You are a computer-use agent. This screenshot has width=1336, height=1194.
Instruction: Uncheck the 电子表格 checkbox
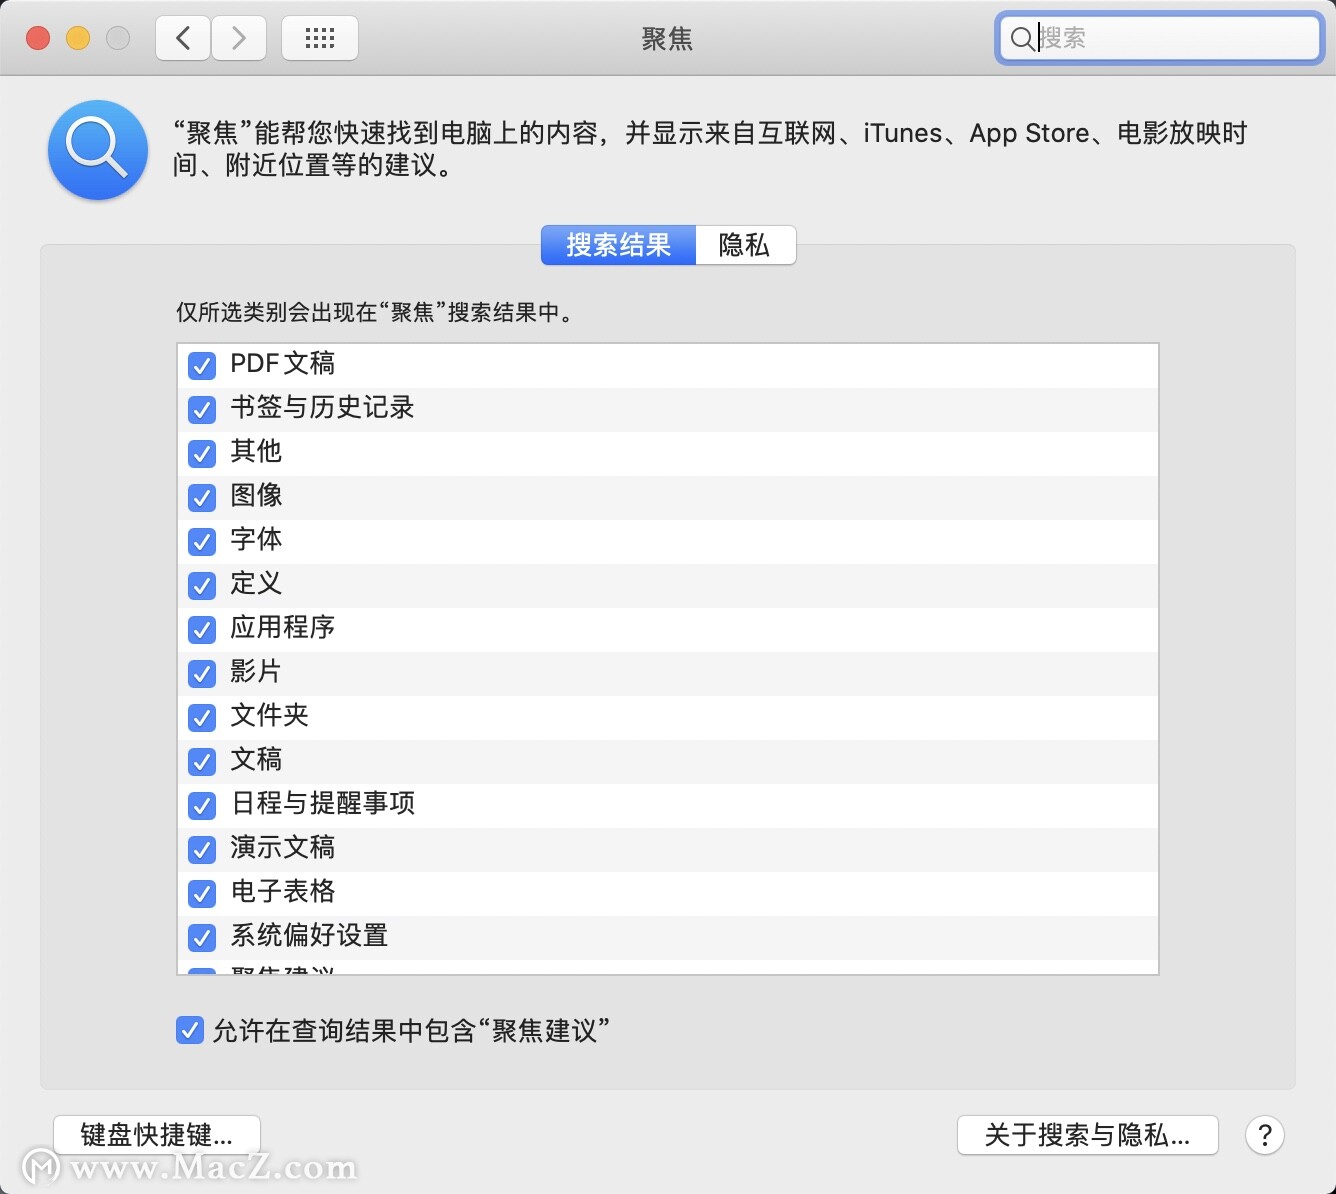202,893
